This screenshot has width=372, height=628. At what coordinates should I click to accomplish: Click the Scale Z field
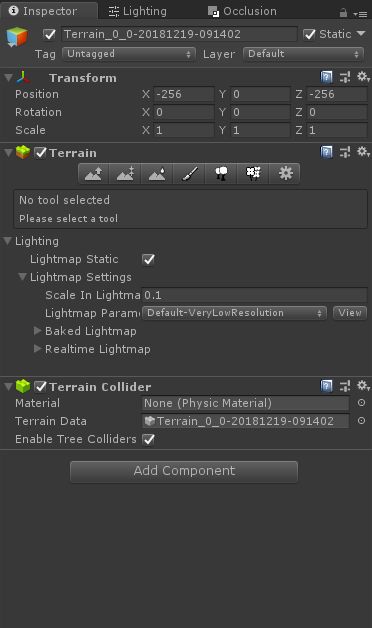[x=336, y=130]
